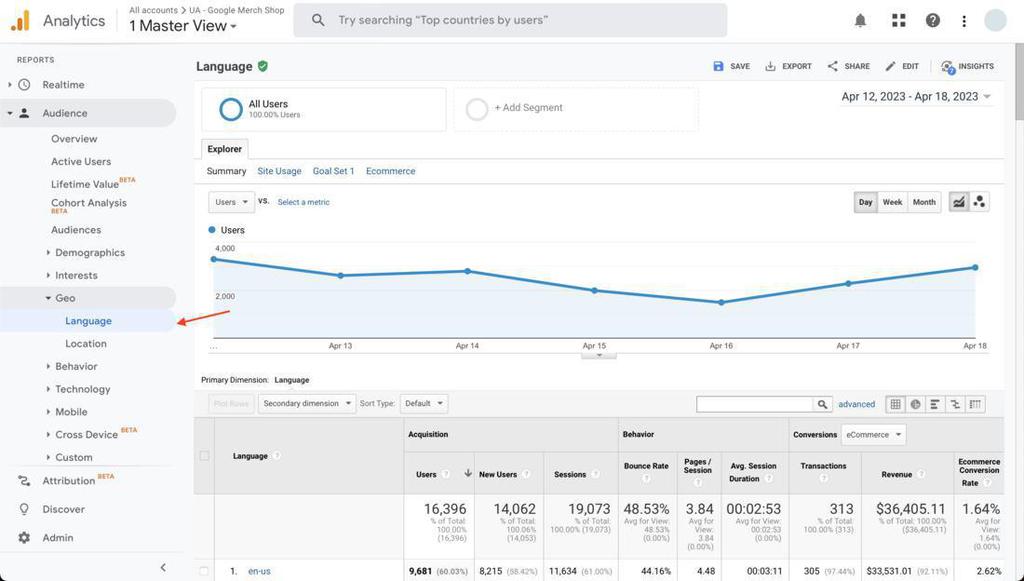Select the comparison view icon
The height and width of the screenshot is (581, 1024).
tap(955, 404)
